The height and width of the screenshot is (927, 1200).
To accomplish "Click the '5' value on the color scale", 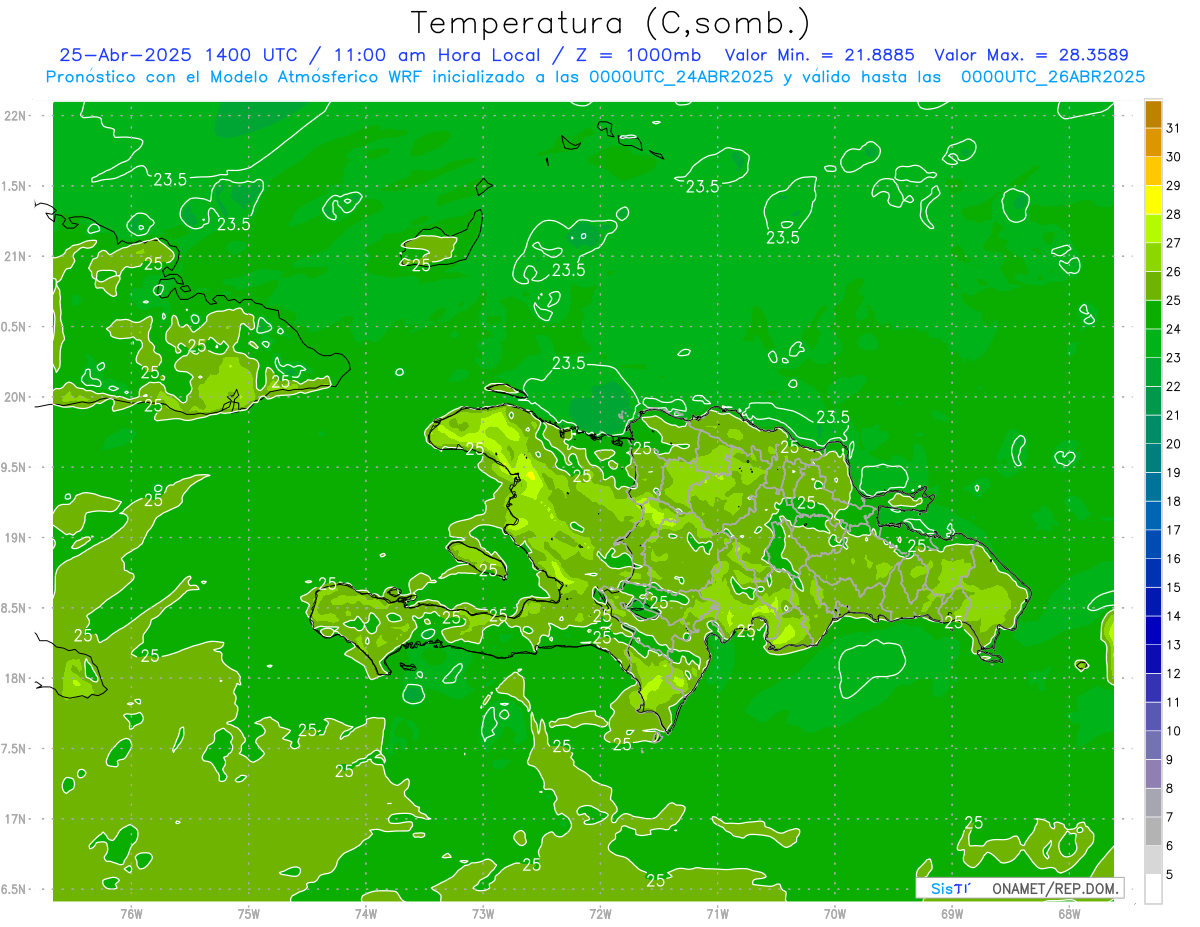I will pyautogui.click(x=1170, y=875).
